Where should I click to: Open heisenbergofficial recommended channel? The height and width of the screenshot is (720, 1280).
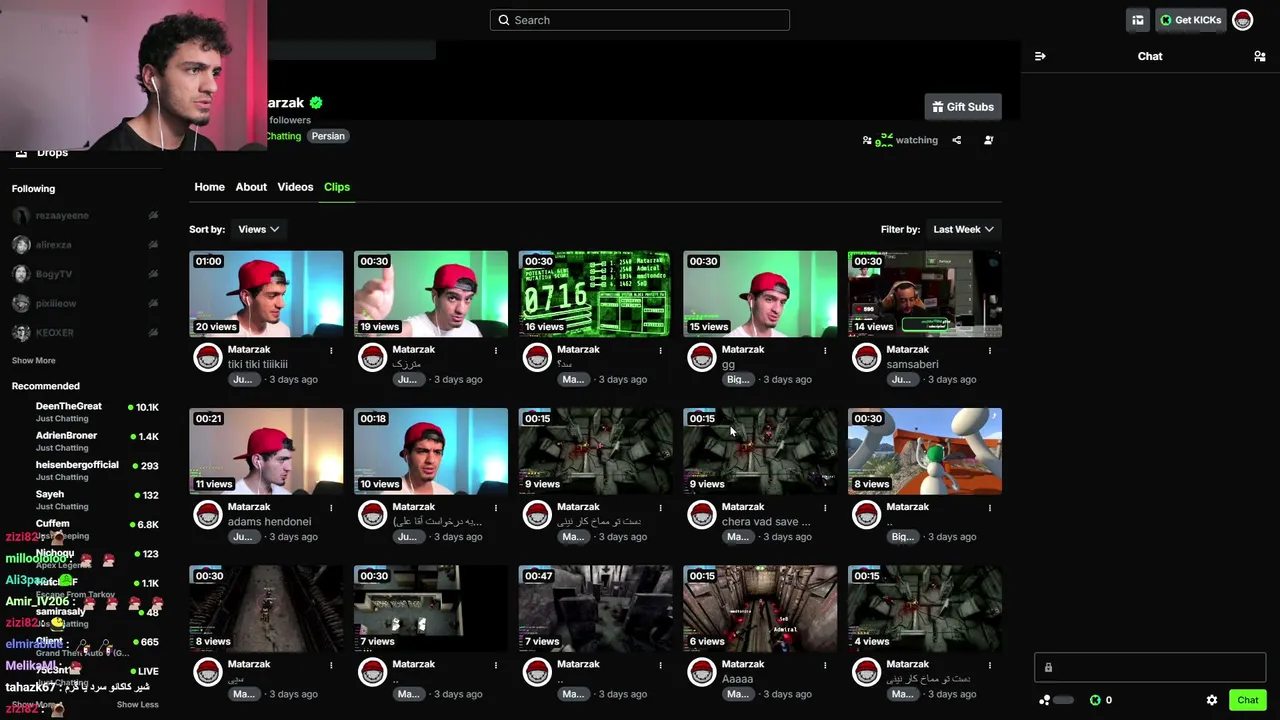[x=85, y=470]
